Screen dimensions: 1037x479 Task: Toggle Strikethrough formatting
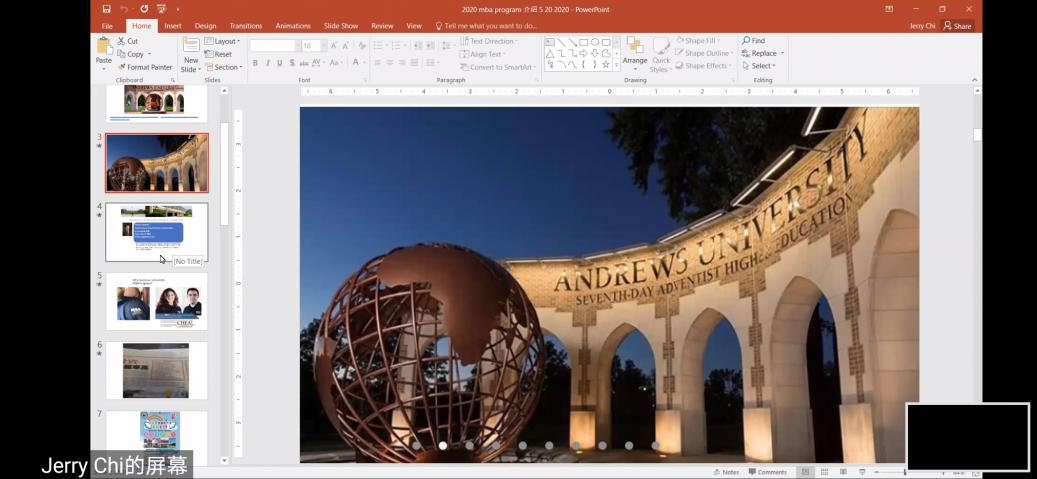pyautogui.click(x=304, y=63)
